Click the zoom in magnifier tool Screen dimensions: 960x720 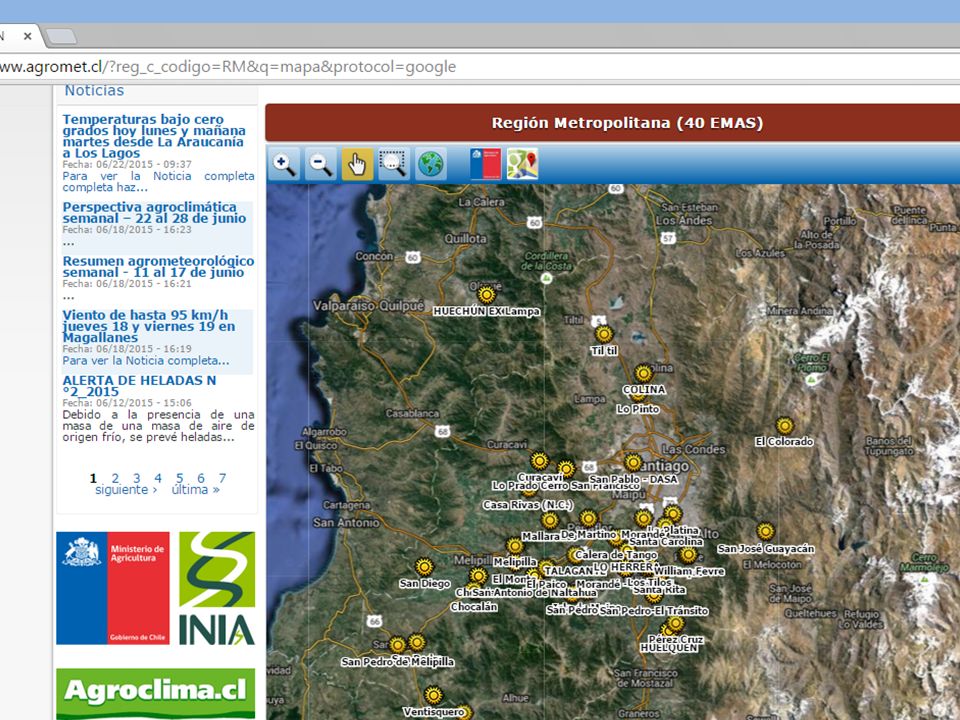tap(283, 164)
